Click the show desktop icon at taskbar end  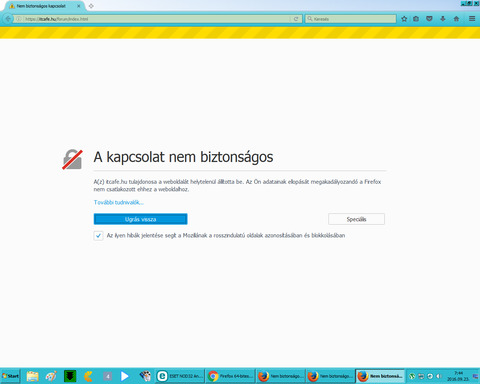click(x=476, y=376)
